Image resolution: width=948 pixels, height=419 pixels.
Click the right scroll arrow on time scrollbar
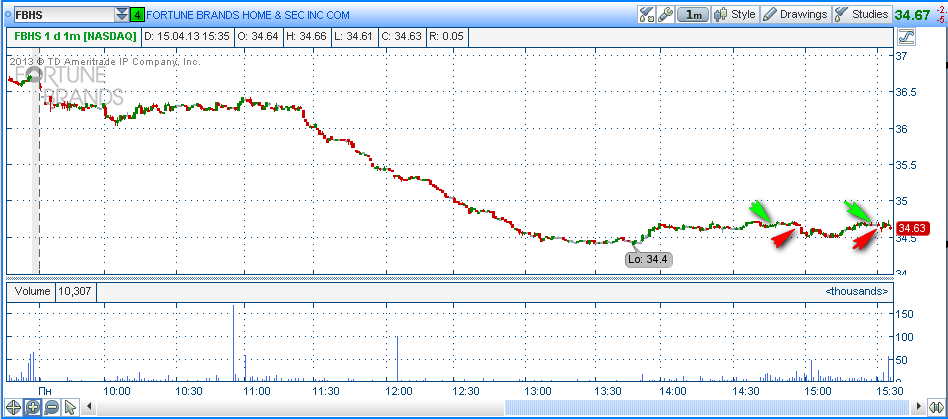point(920,407)
